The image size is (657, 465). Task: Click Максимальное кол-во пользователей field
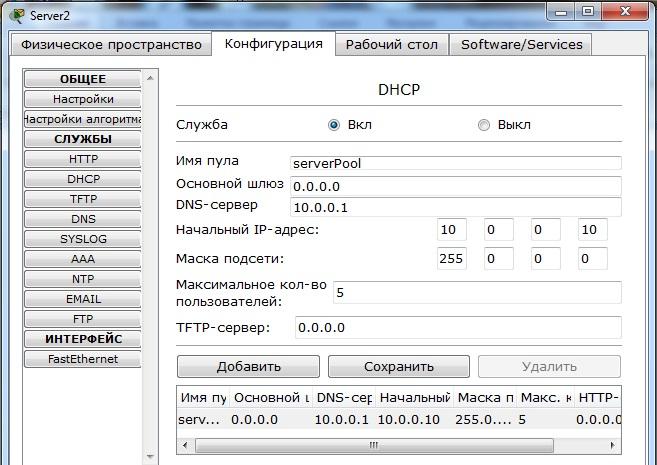(x=477, y=292)
